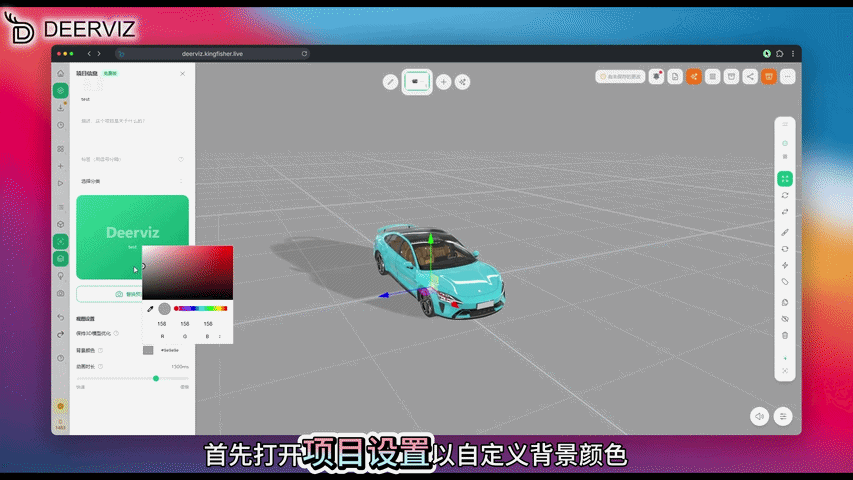Click the orange archive box button top toolbar
The width and height of the screenshot is (853, 480).
[x=769, y=77]
